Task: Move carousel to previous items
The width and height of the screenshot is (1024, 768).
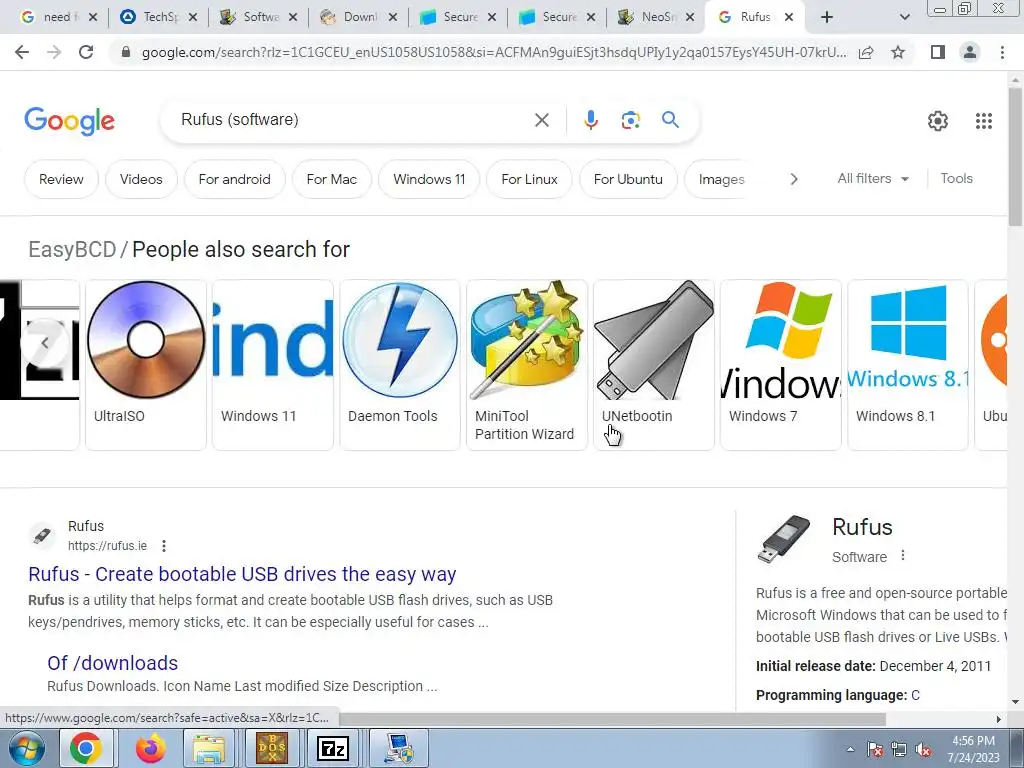Action: pyautogui.click(x=44, y=342)
